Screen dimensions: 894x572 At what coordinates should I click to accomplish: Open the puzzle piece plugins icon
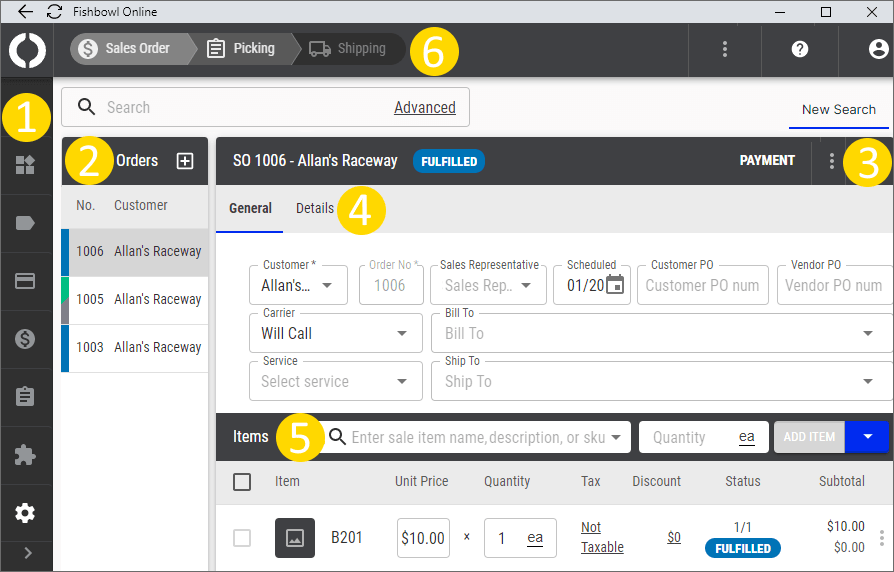(x=26, y=455)
